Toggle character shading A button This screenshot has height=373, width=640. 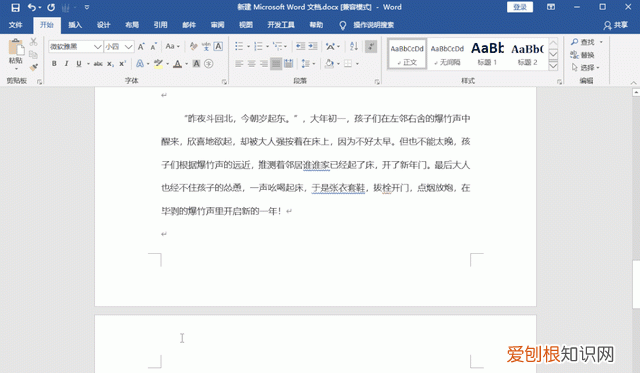coord(196,64)
